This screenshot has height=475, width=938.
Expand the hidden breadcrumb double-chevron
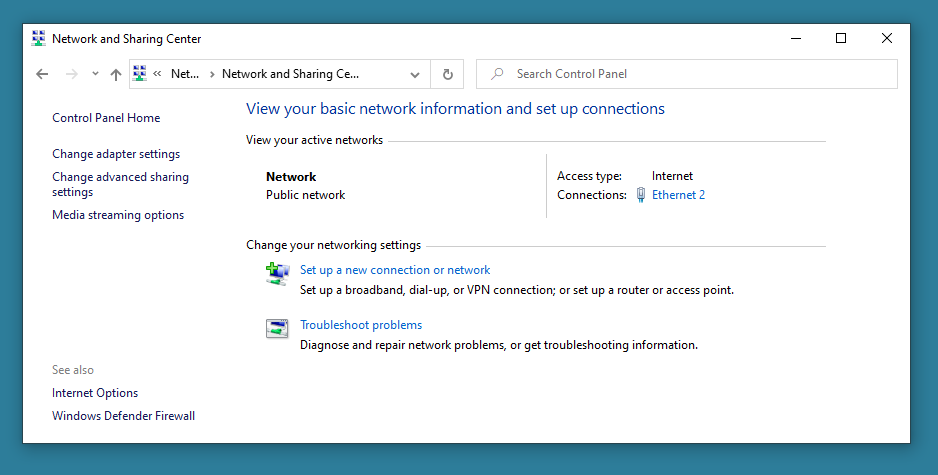coord(157,74)
